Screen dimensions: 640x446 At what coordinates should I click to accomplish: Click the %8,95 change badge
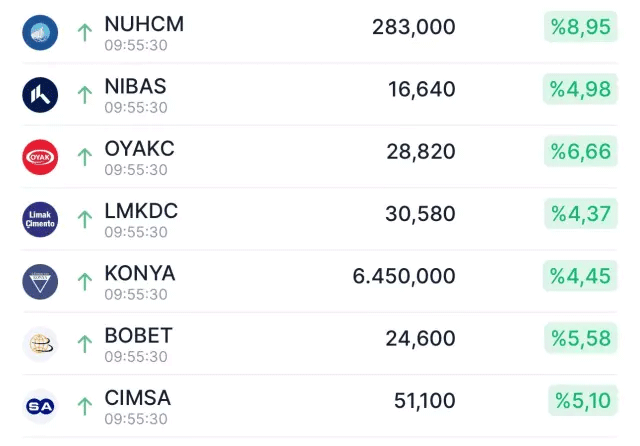580,27
